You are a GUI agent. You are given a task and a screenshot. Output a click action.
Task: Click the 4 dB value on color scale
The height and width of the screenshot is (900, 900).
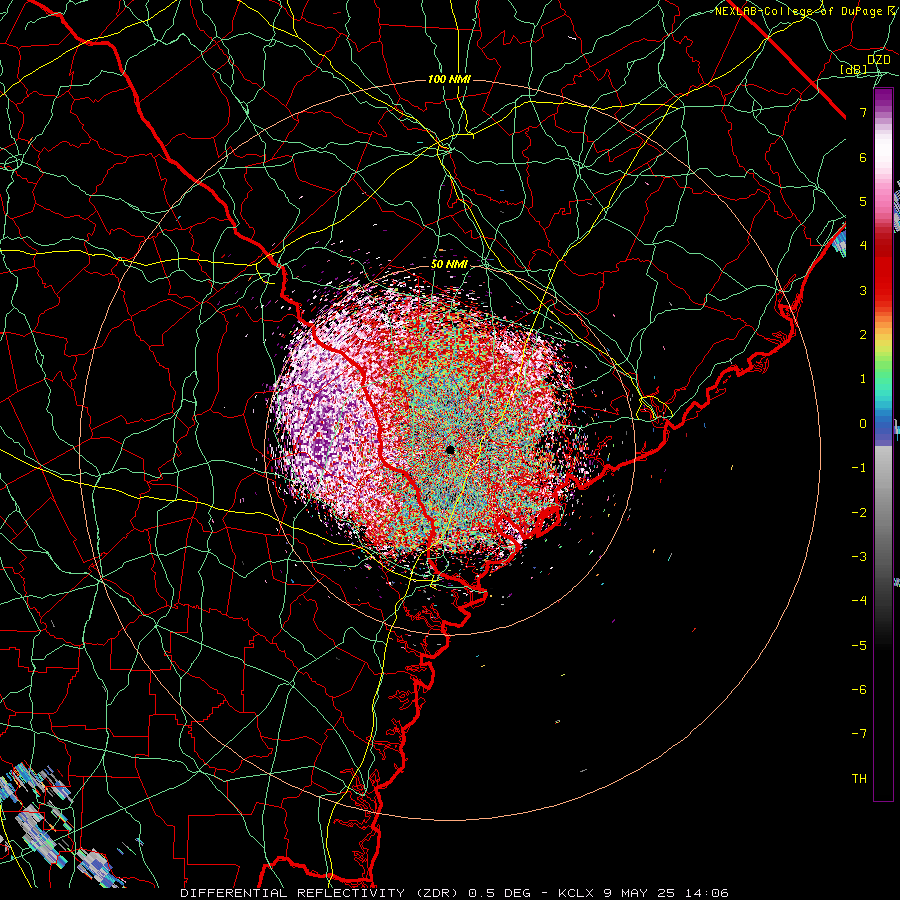click(x=863, y=246)
